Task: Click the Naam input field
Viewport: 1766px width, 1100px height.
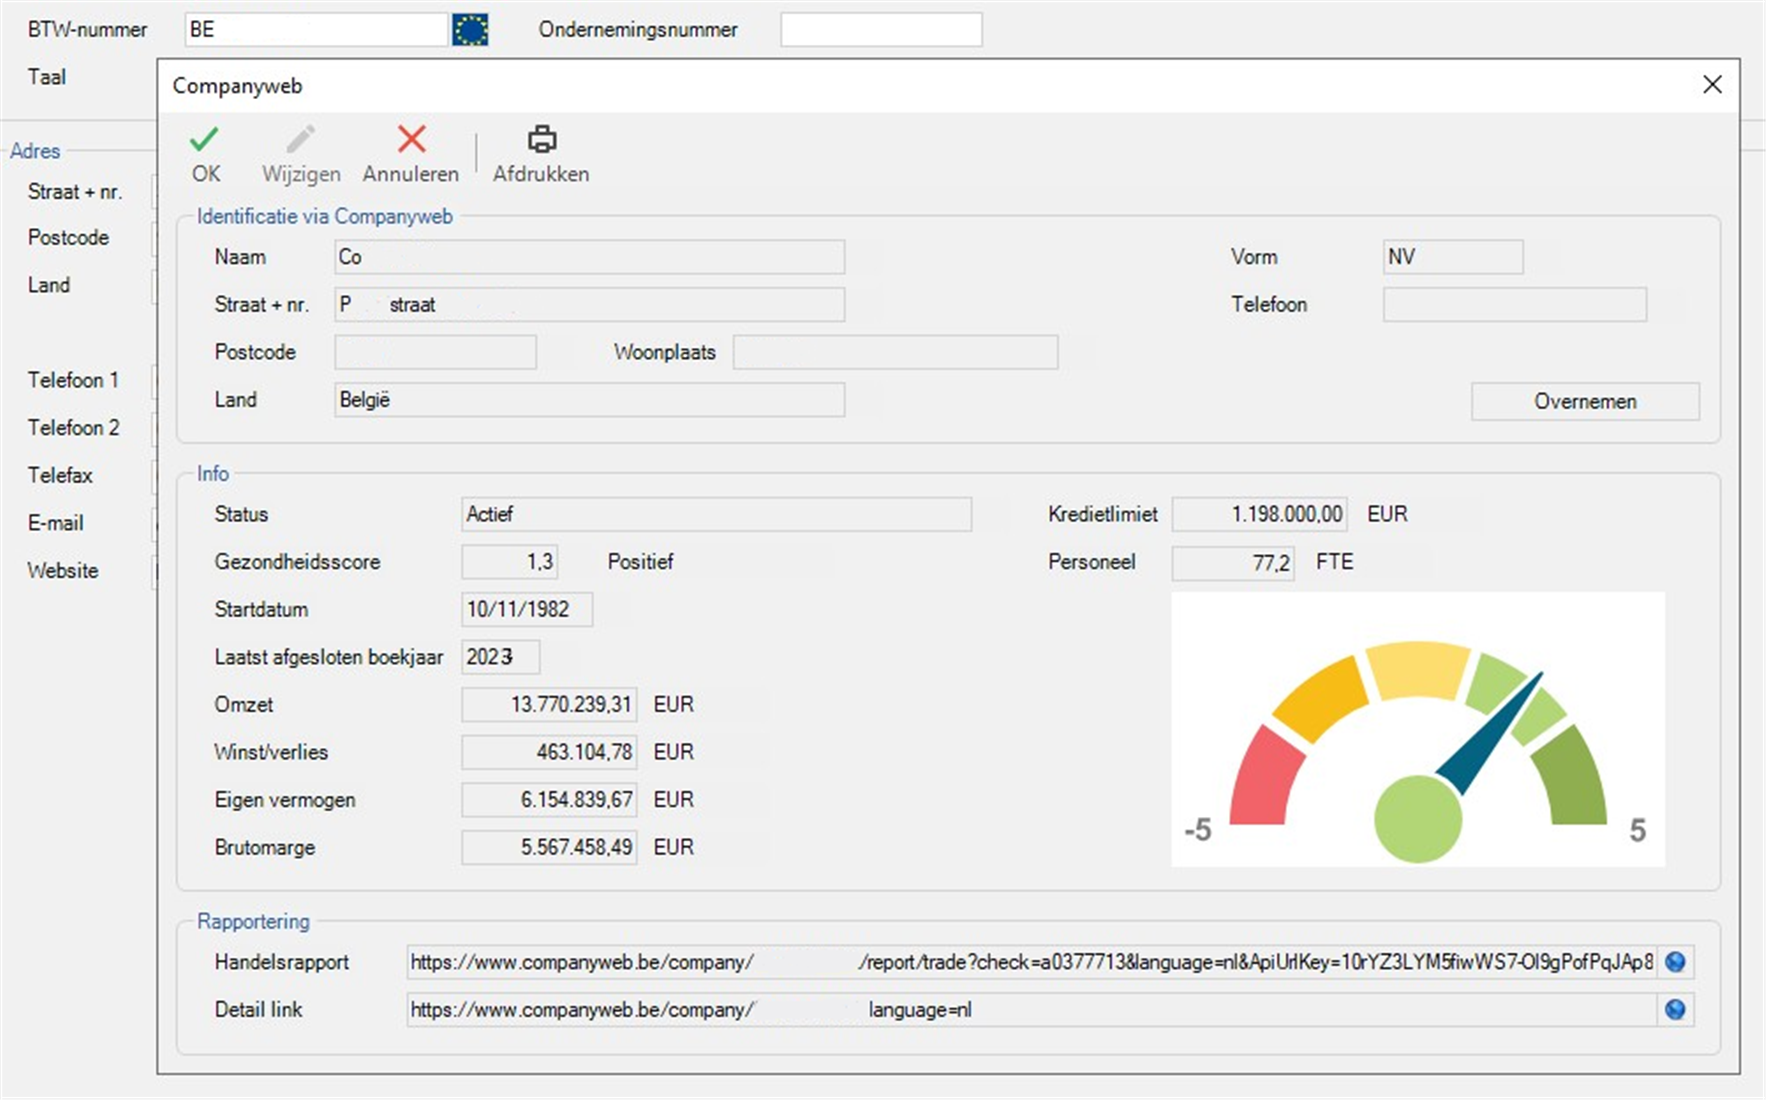Action: tap(589, 257)
